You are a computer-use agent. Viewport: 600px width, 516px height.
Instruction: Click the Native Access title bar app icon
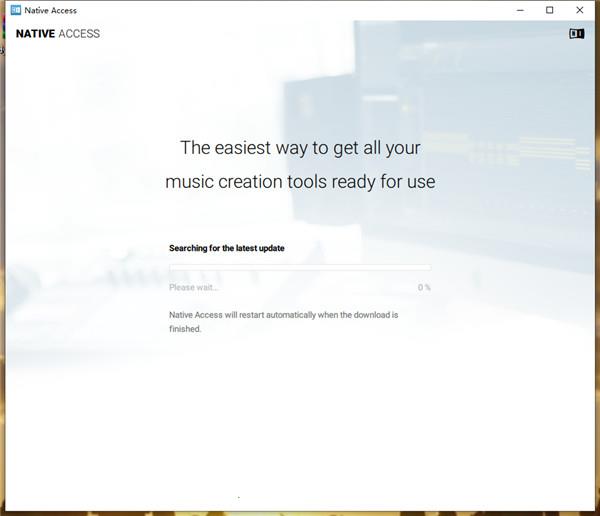click(16, 10)
